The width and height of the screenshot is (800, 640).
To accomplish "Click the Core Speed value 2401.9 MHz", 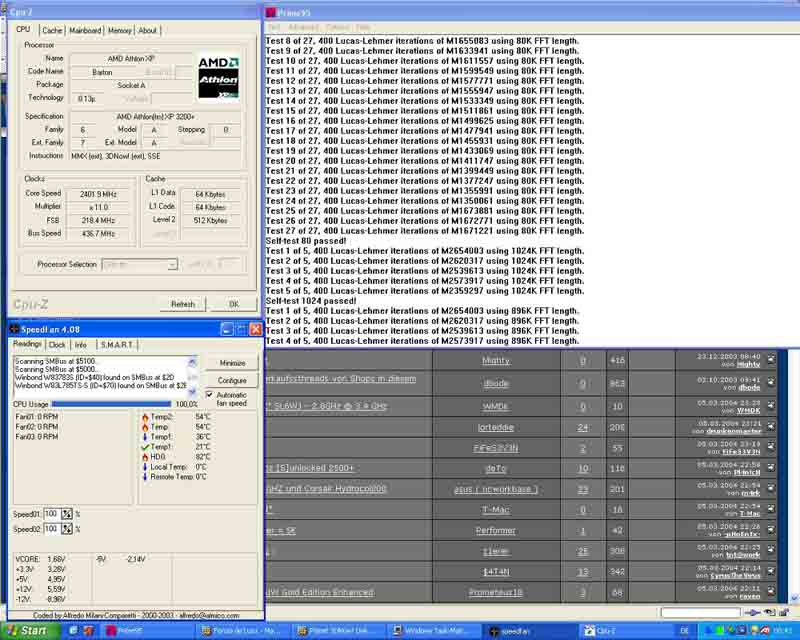I will pos(98,194).
